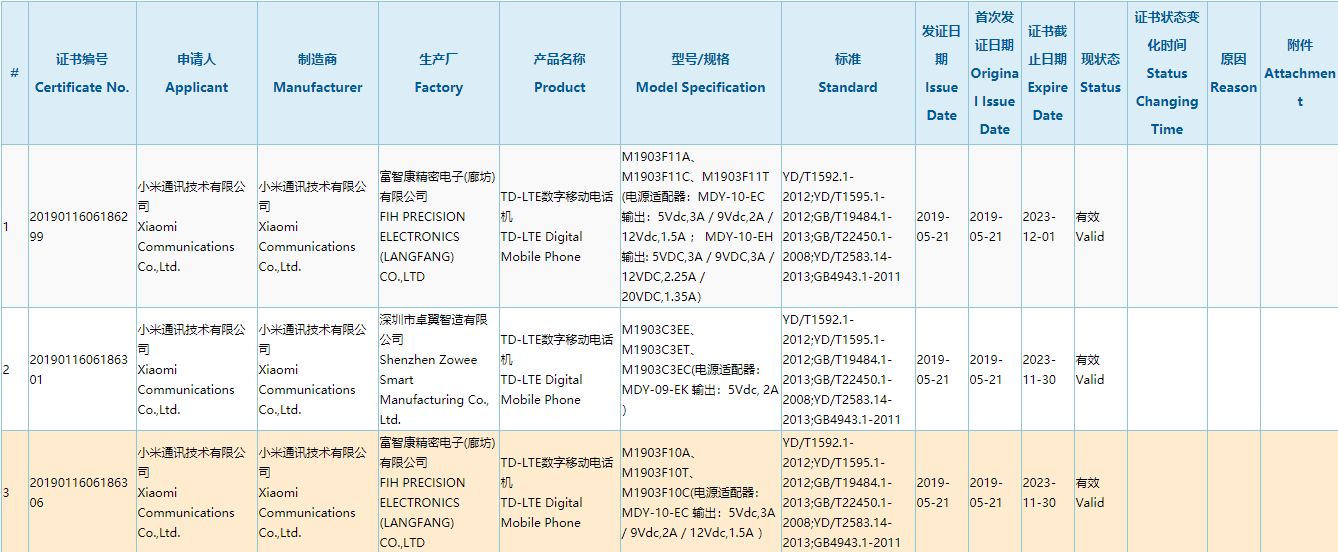Image resolution: width=1338 pixels, height=552 pixels.
Task: Click the Attachment column header
Action: click(x=1299, y=73)
